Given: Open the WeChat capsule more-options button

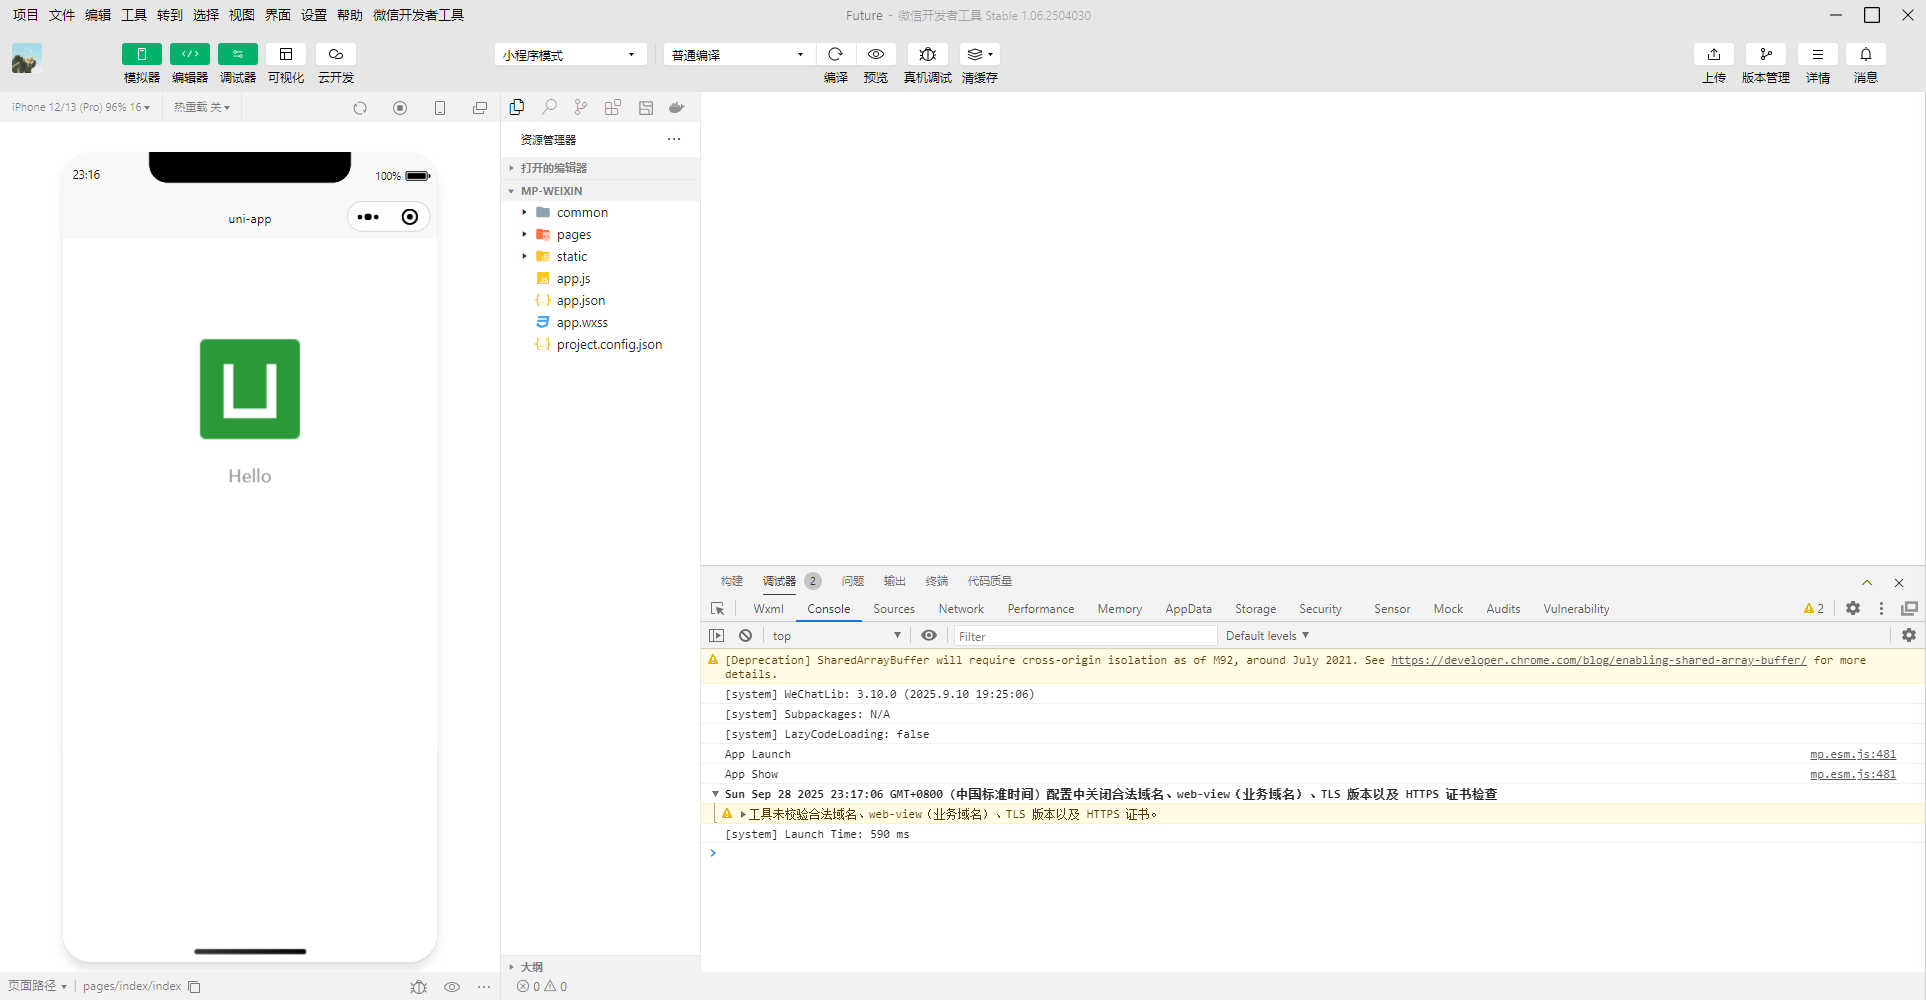Looking at the screenshot, I should 368,217.
